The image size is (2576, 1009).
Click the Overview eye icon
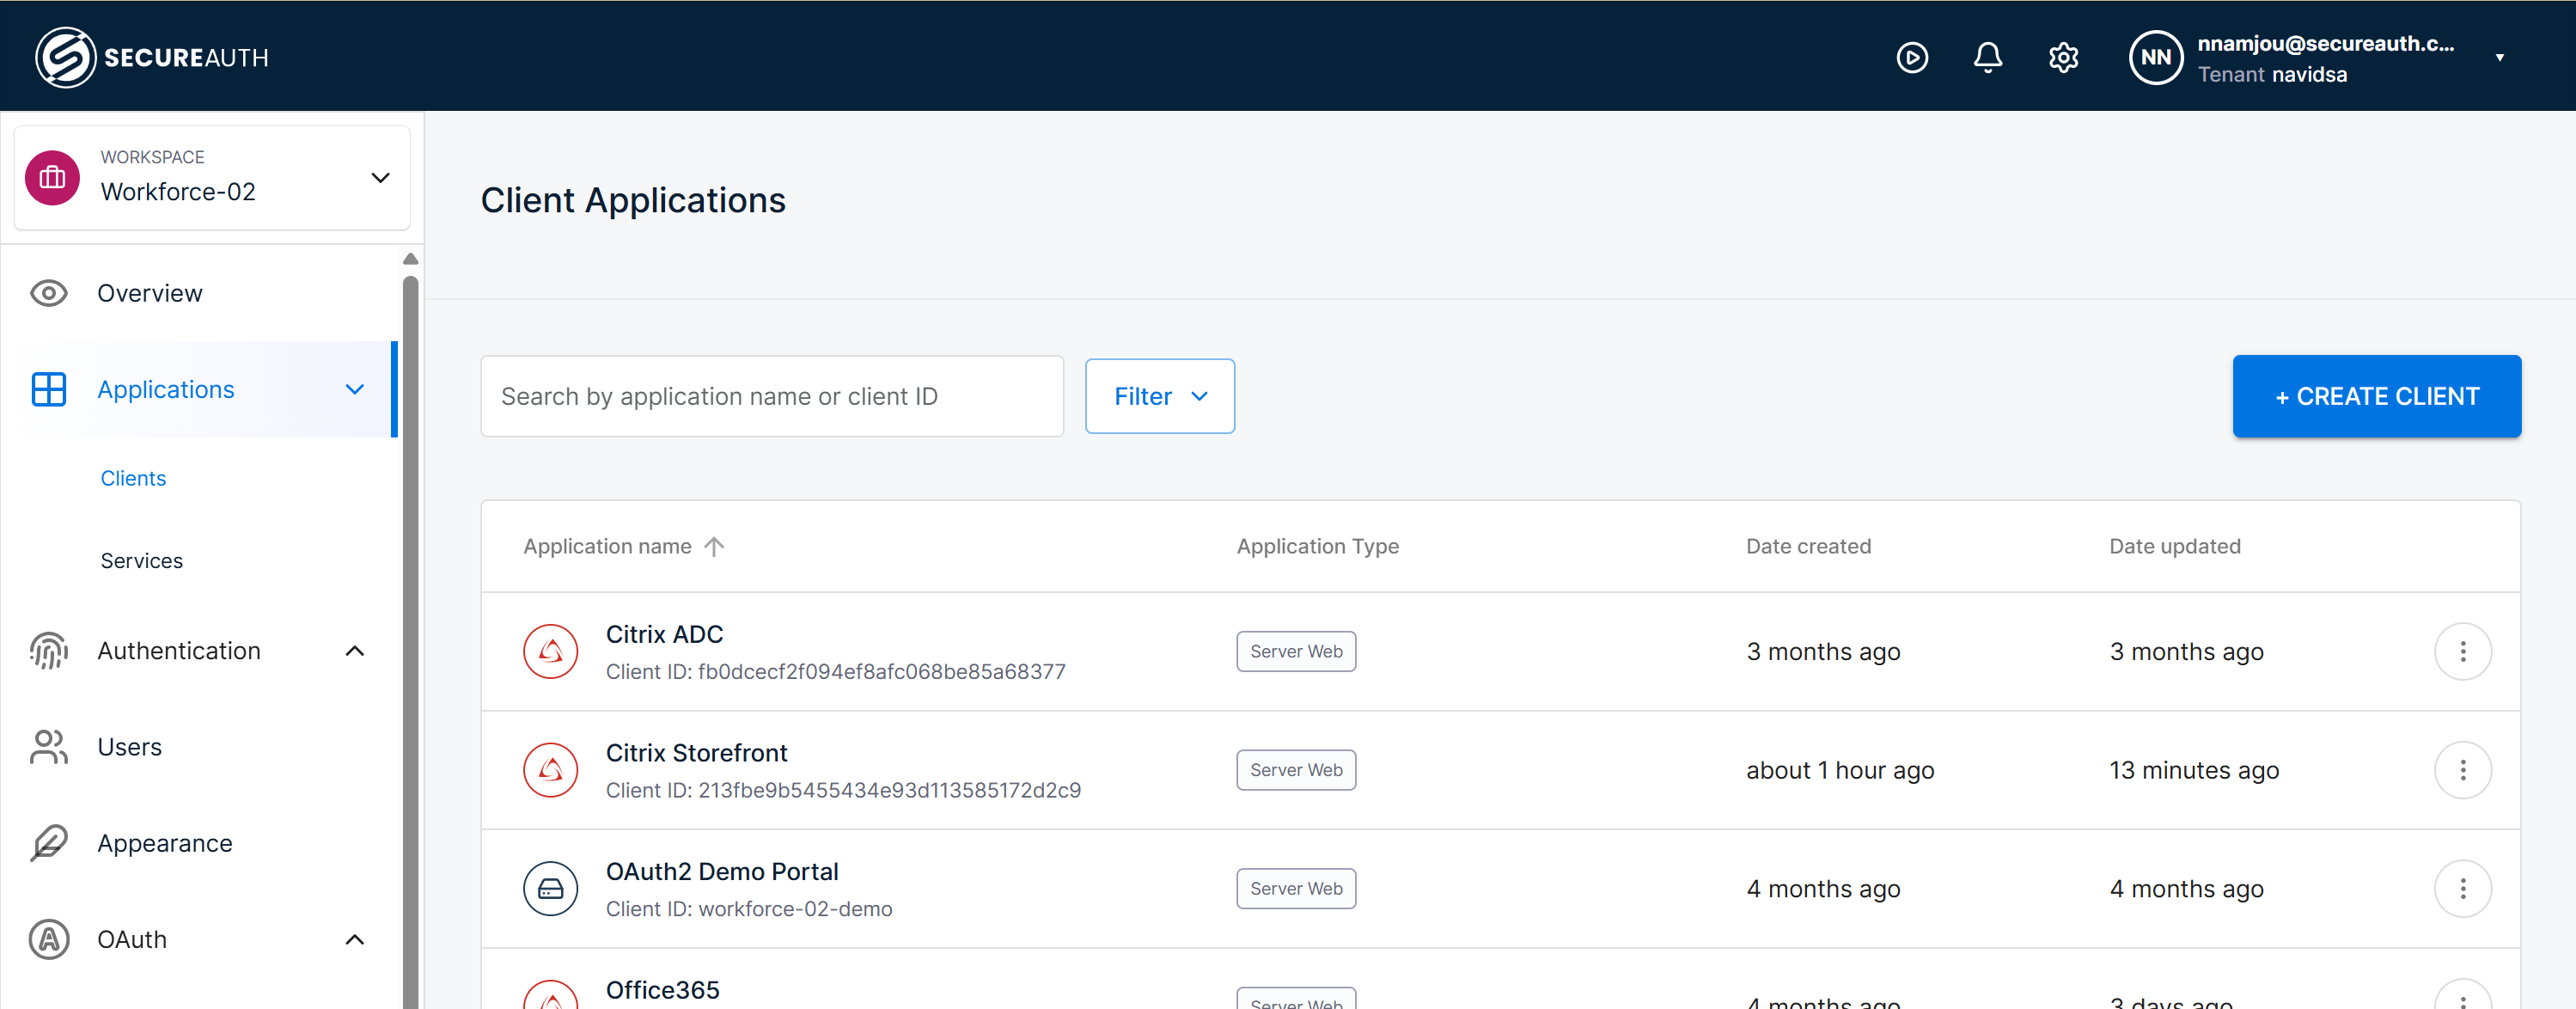point(48,293)
